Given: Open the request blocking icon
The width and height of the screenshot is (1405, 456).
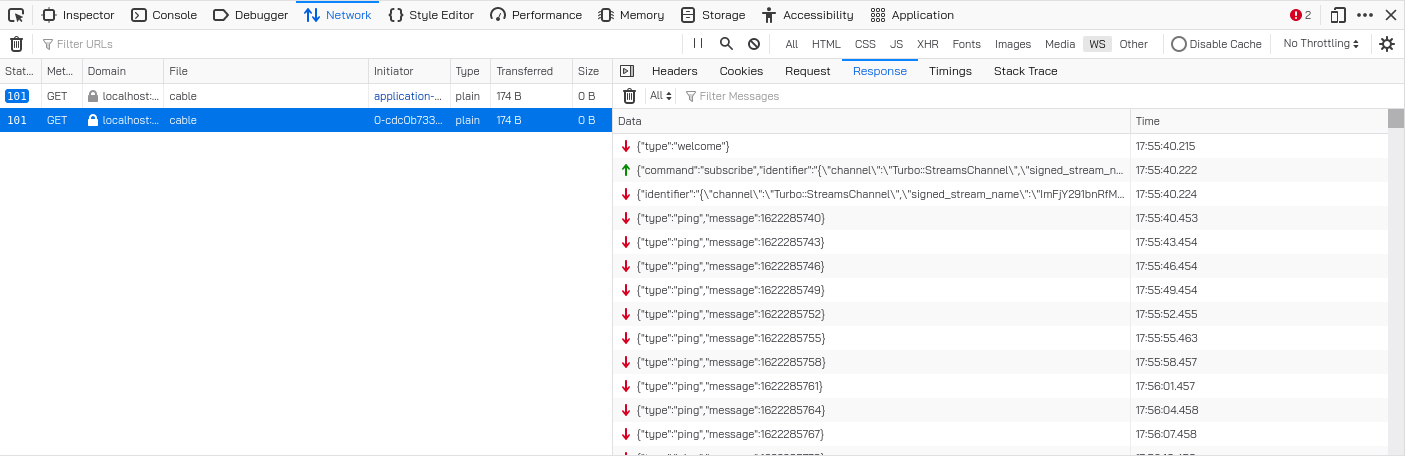Looking at the screenshot, I should 754,44.
